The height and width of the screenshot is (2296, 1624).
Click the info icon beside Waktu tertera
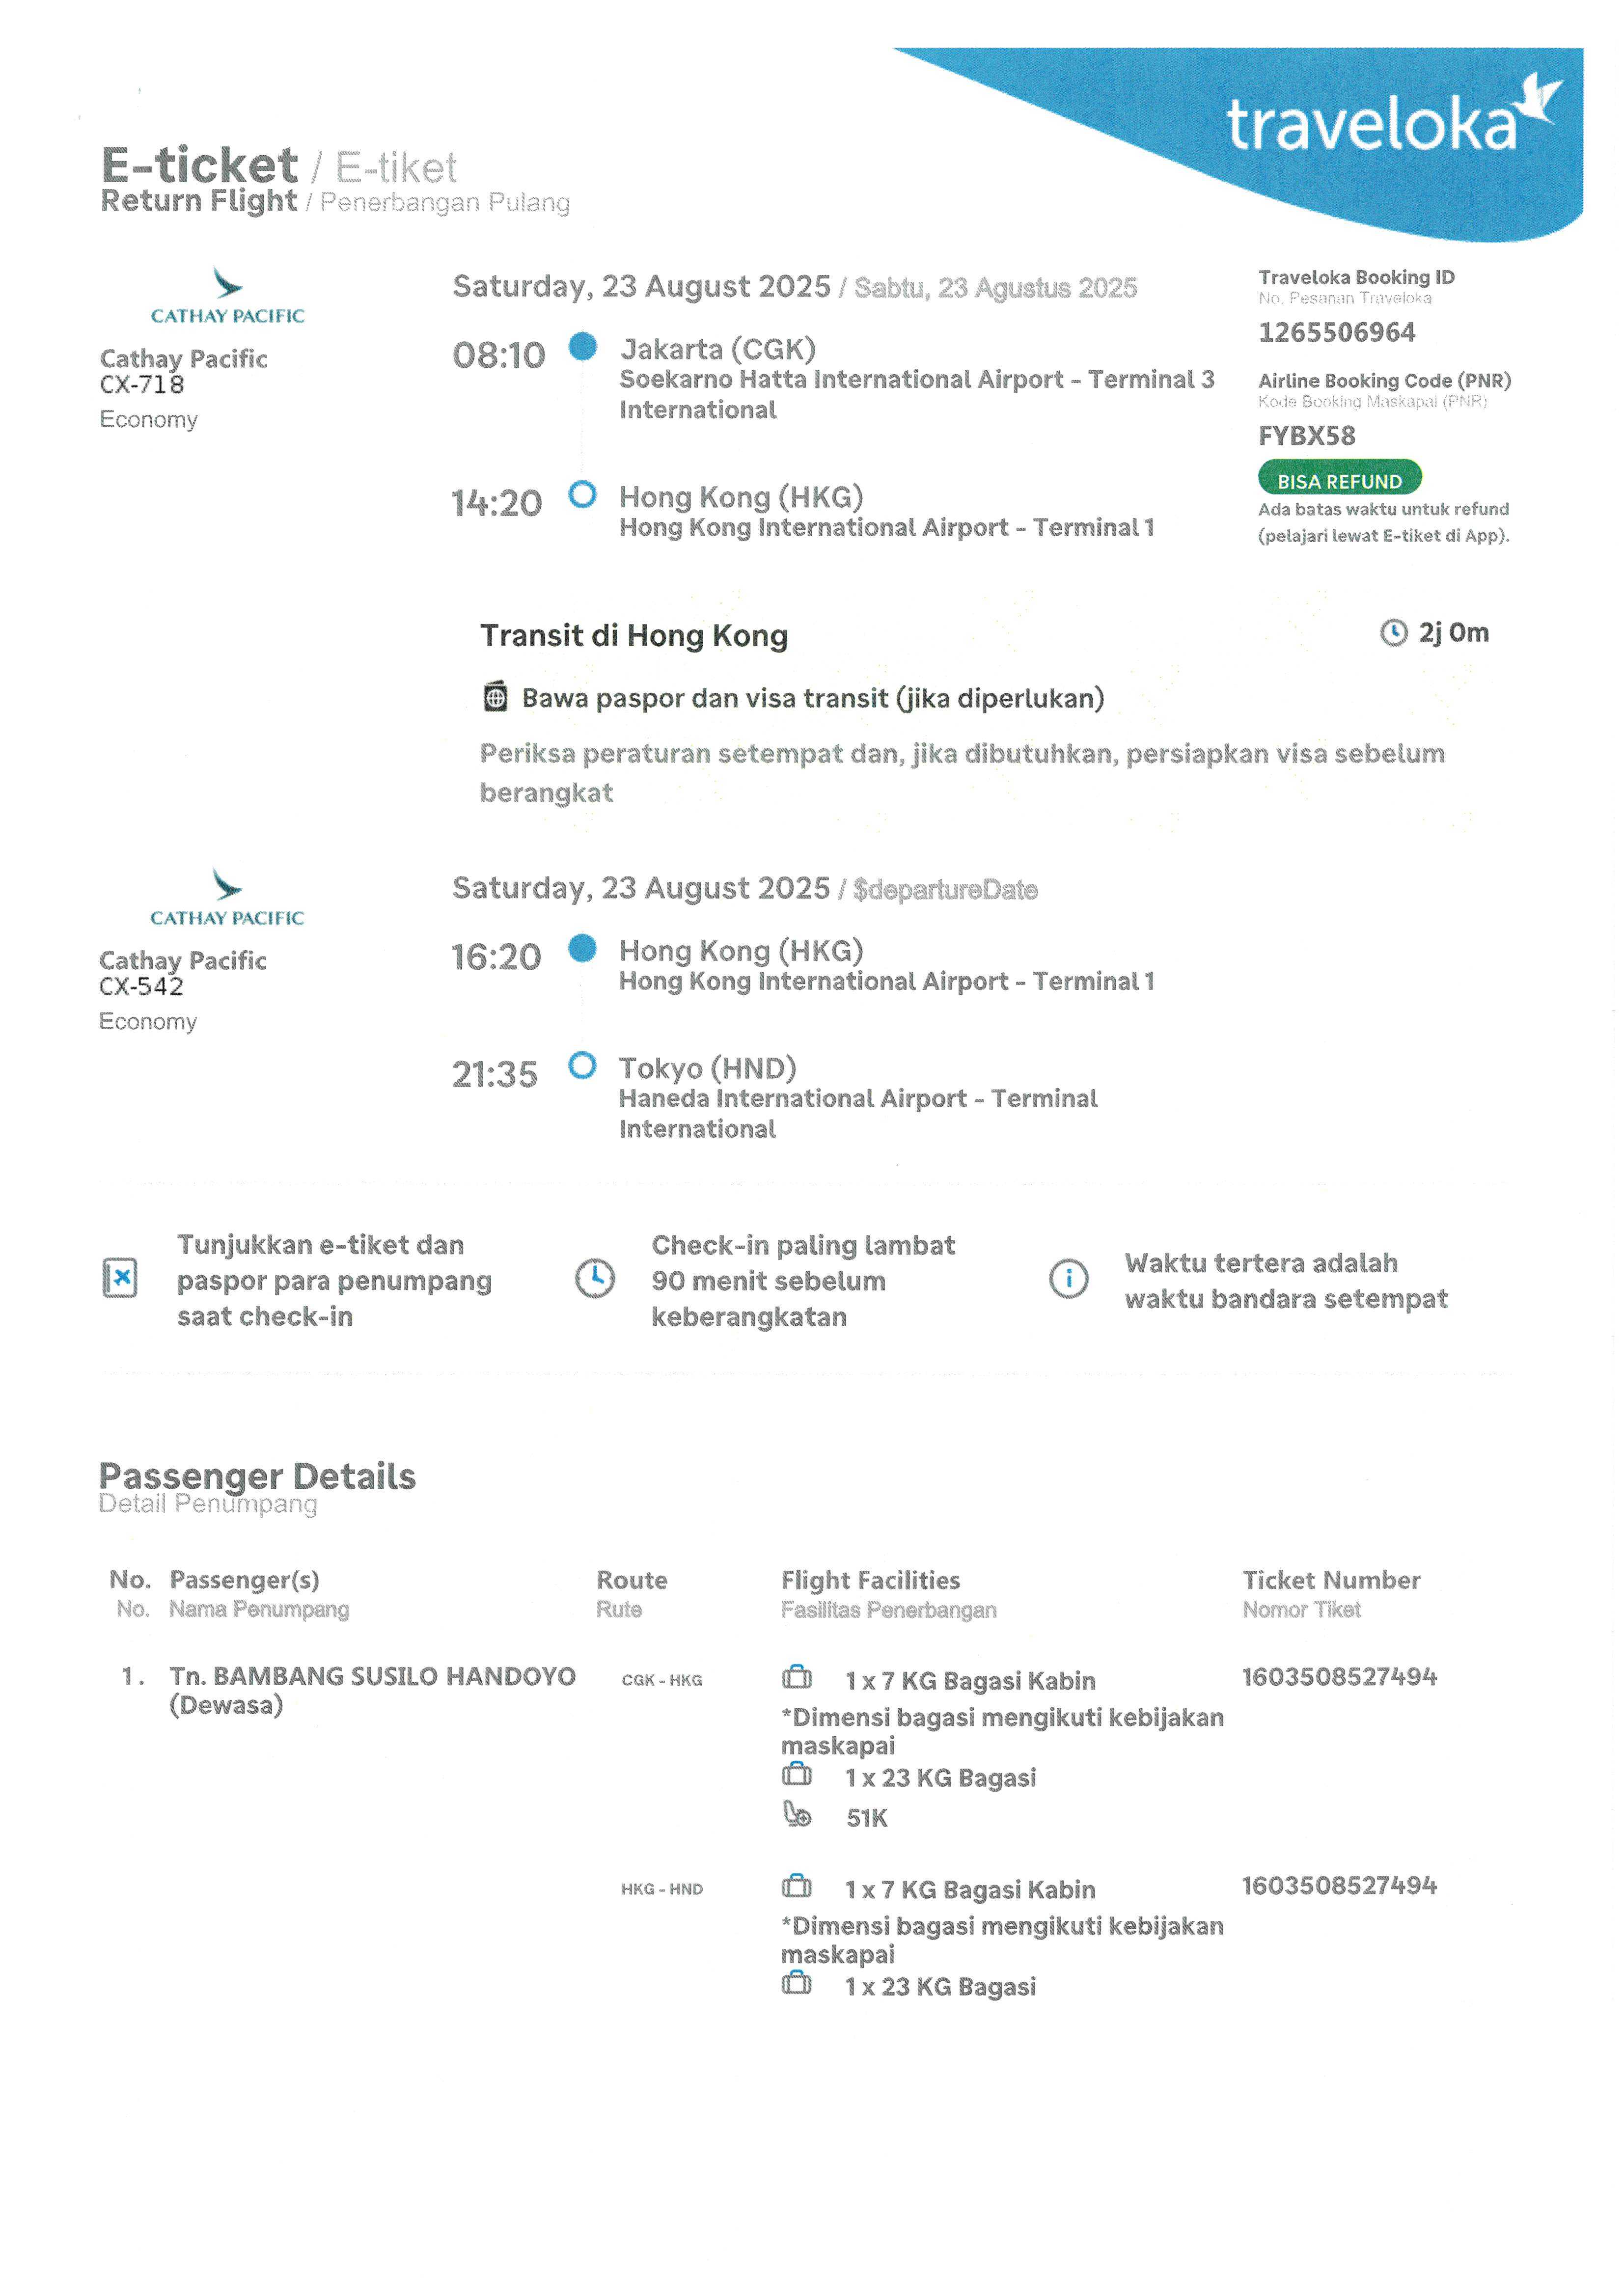coord(1068,1278)
